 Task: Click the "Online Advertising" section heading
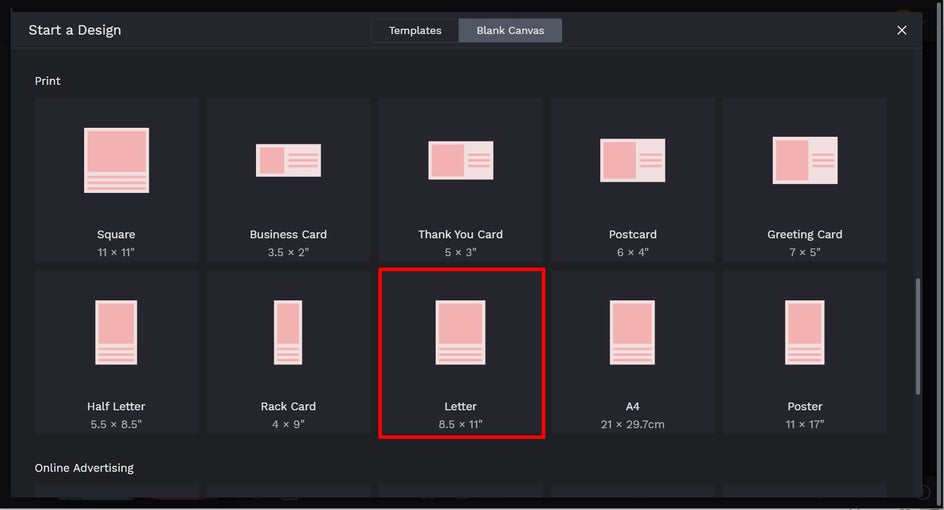pyautogui.click(x=84, y=468)
